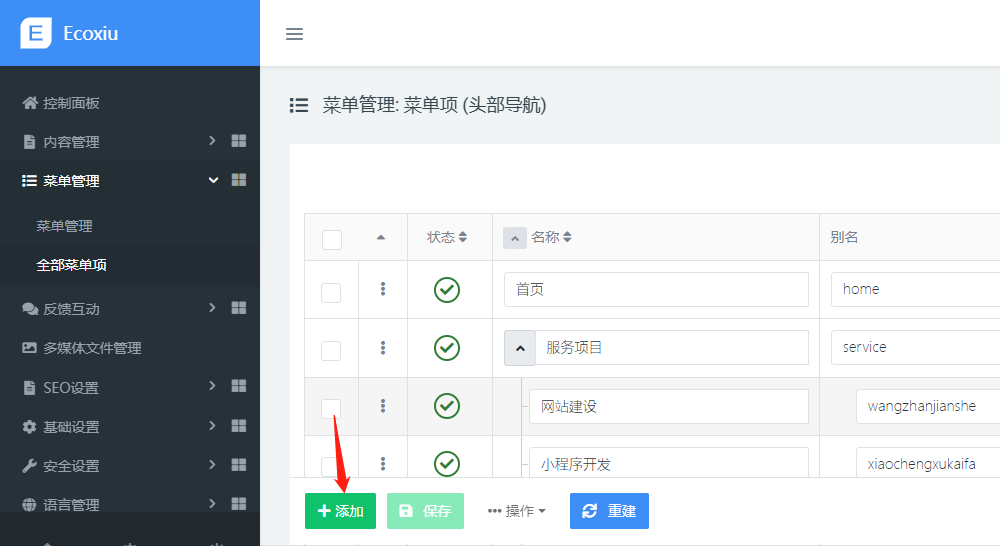This screenshot has width=1000, height=546.
Task: Toggle the hamburger sidebar menu icon
Action: (294, 34)
